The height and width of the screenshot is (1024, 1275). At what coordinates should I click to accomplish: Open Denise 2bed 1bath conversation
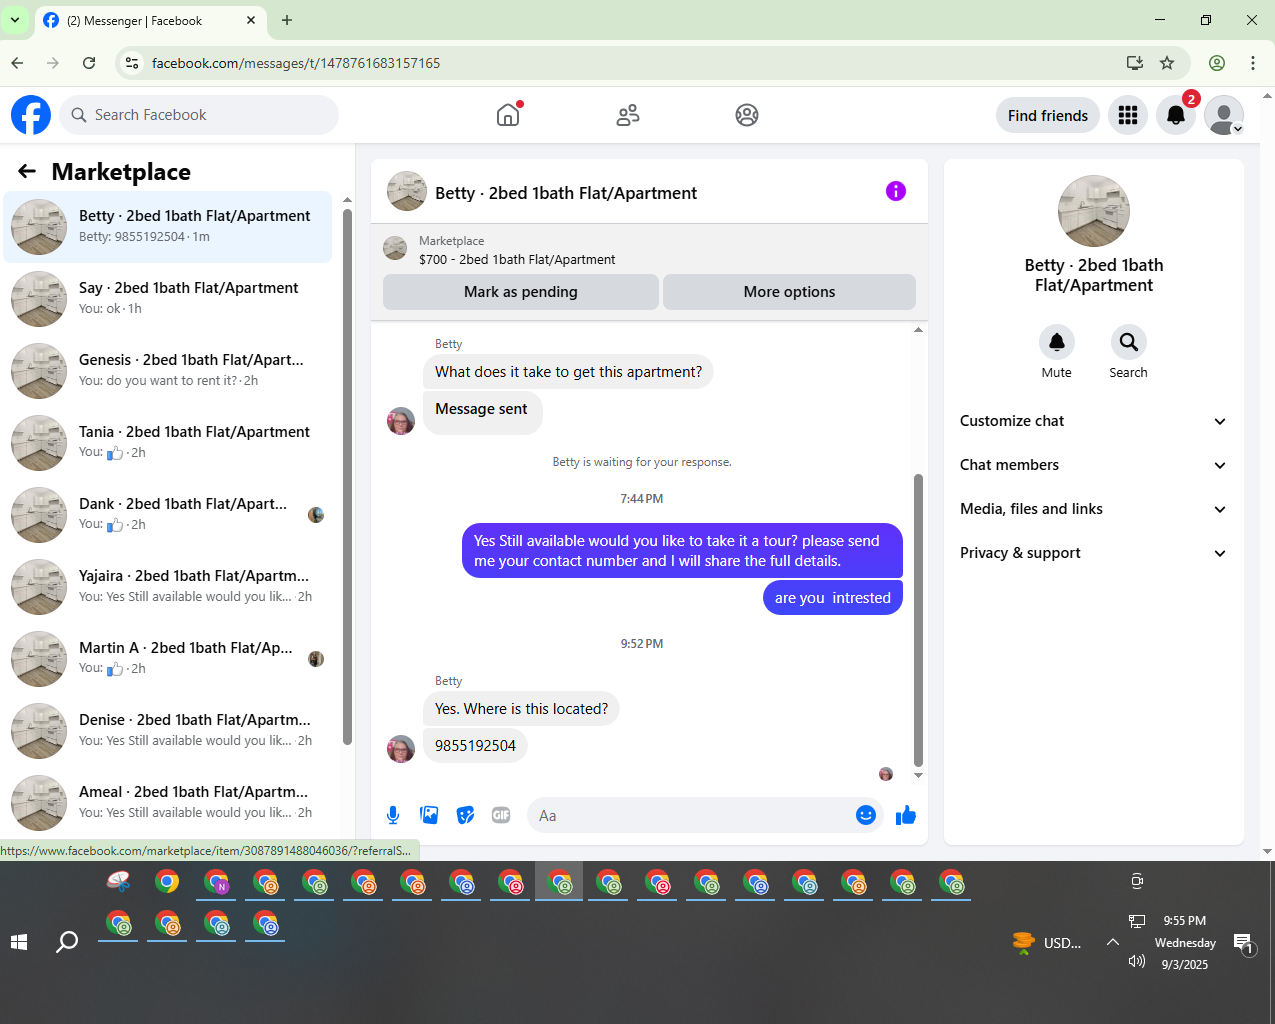[x=168, y=731]
